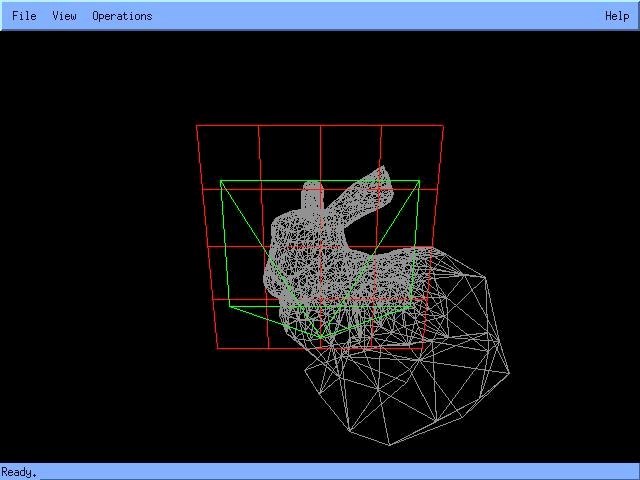Click the Ready. status bar text
The width and height of the screenshot is (640, 480).
19,472
